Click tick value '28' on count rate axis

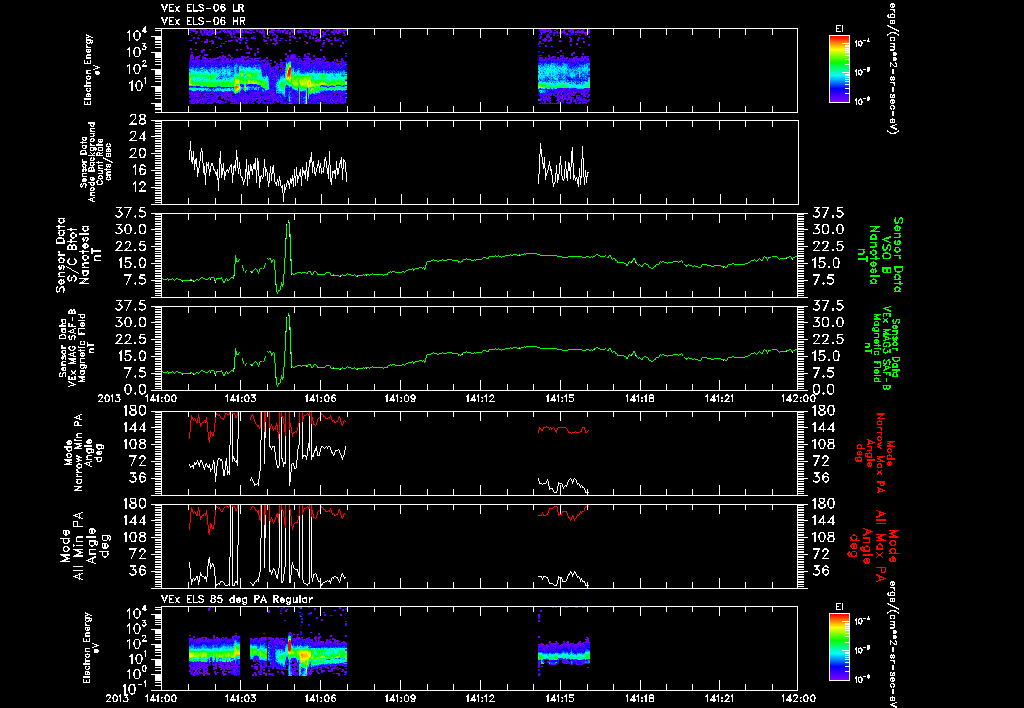tap(137, 120)
